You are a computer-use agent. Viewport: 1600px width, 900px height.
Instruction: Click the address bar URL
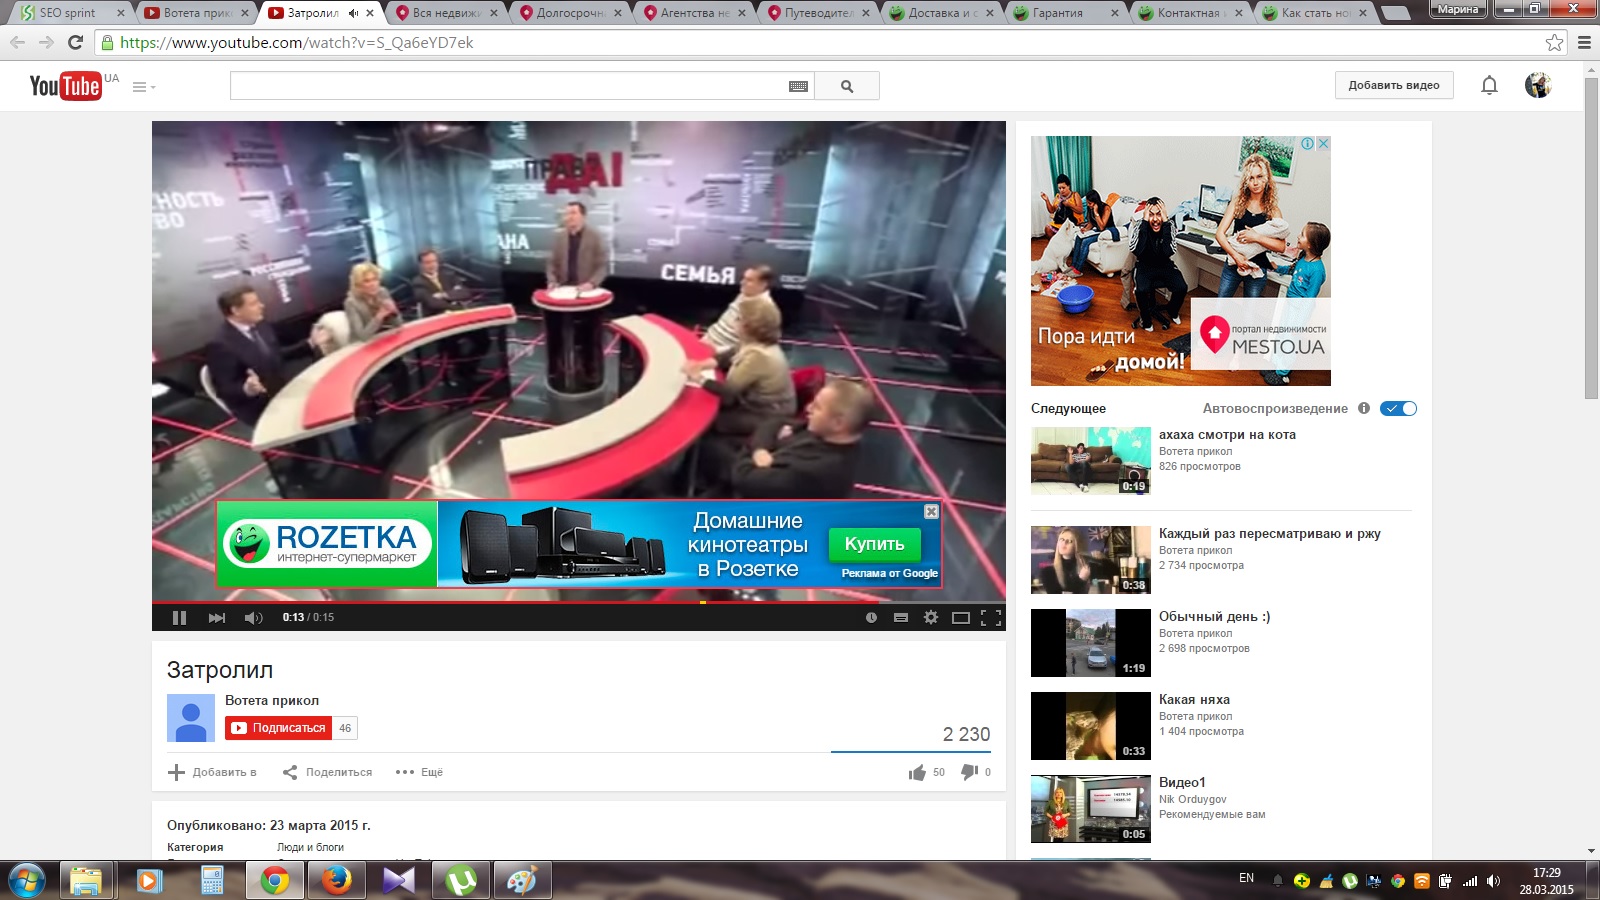tap(297, 43)
